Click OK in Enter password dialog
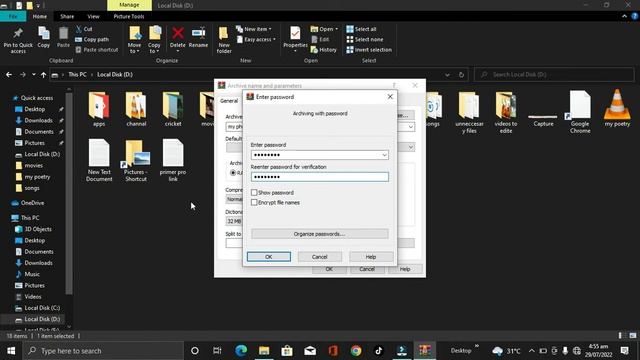 (269, 256)
